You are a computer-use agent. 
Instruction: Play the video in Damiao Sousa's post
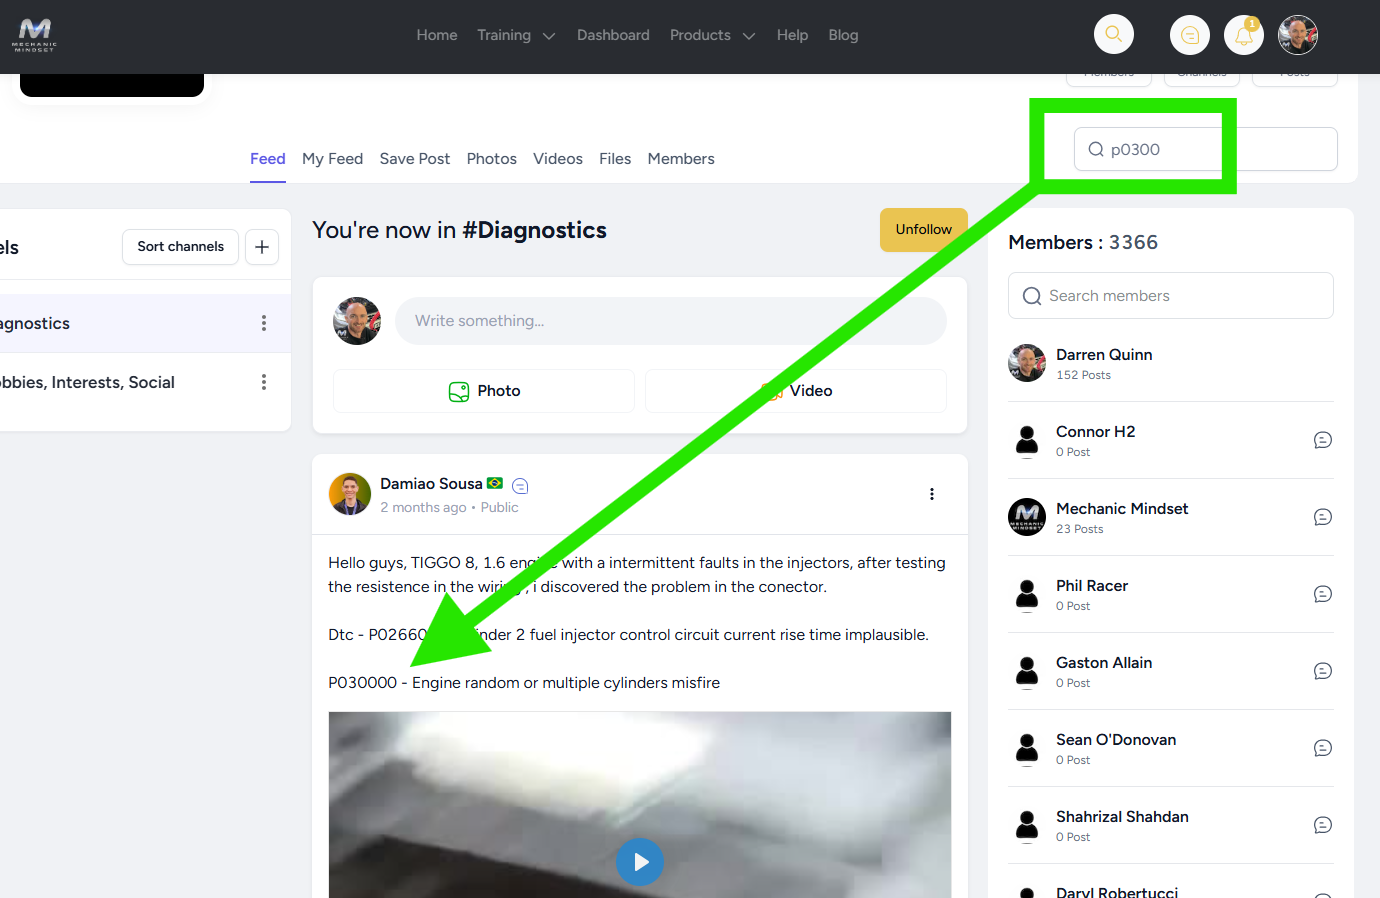[x=640, y=861]
